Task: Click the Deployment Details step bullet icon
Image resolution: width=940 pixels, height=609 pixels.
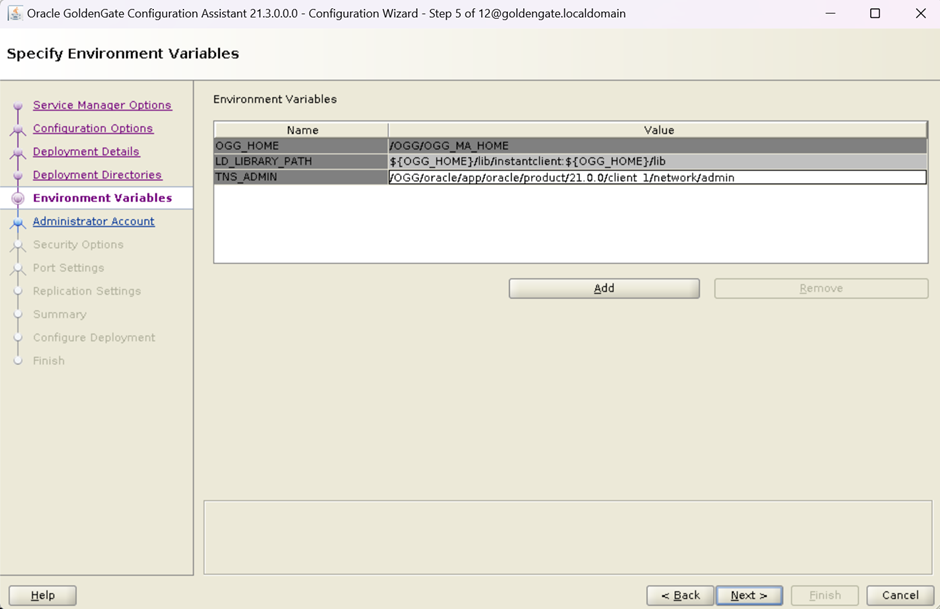Action: (x=17, y=153)
